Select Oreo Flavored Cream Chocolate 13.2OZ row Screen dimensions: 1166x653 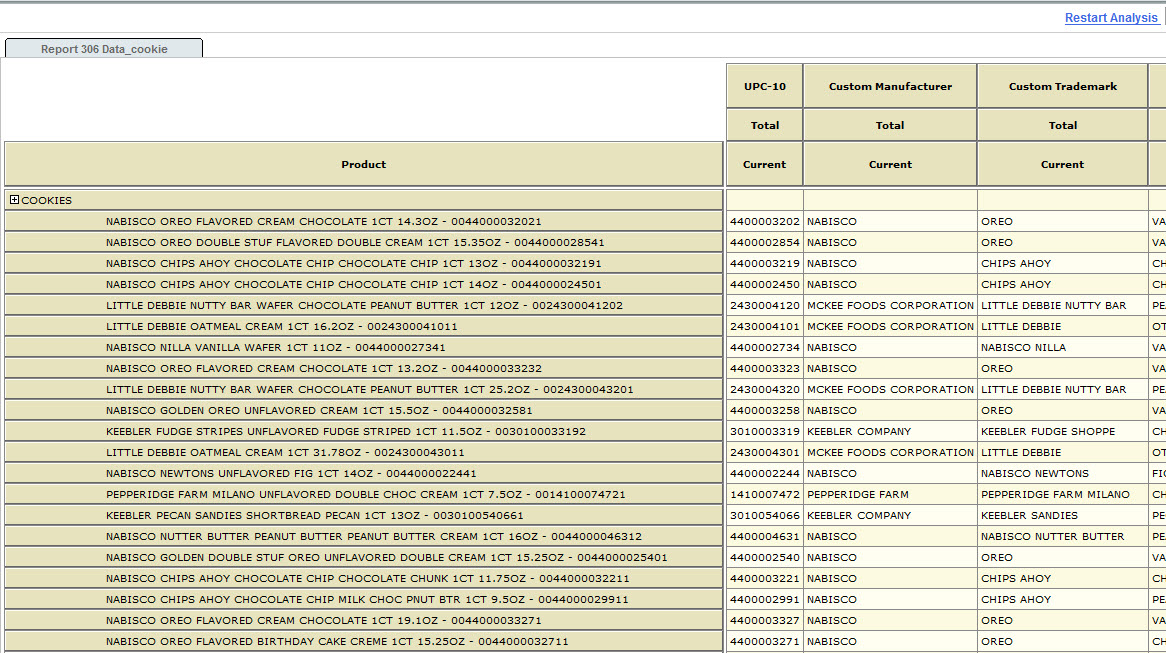click(x=364, y=368)
